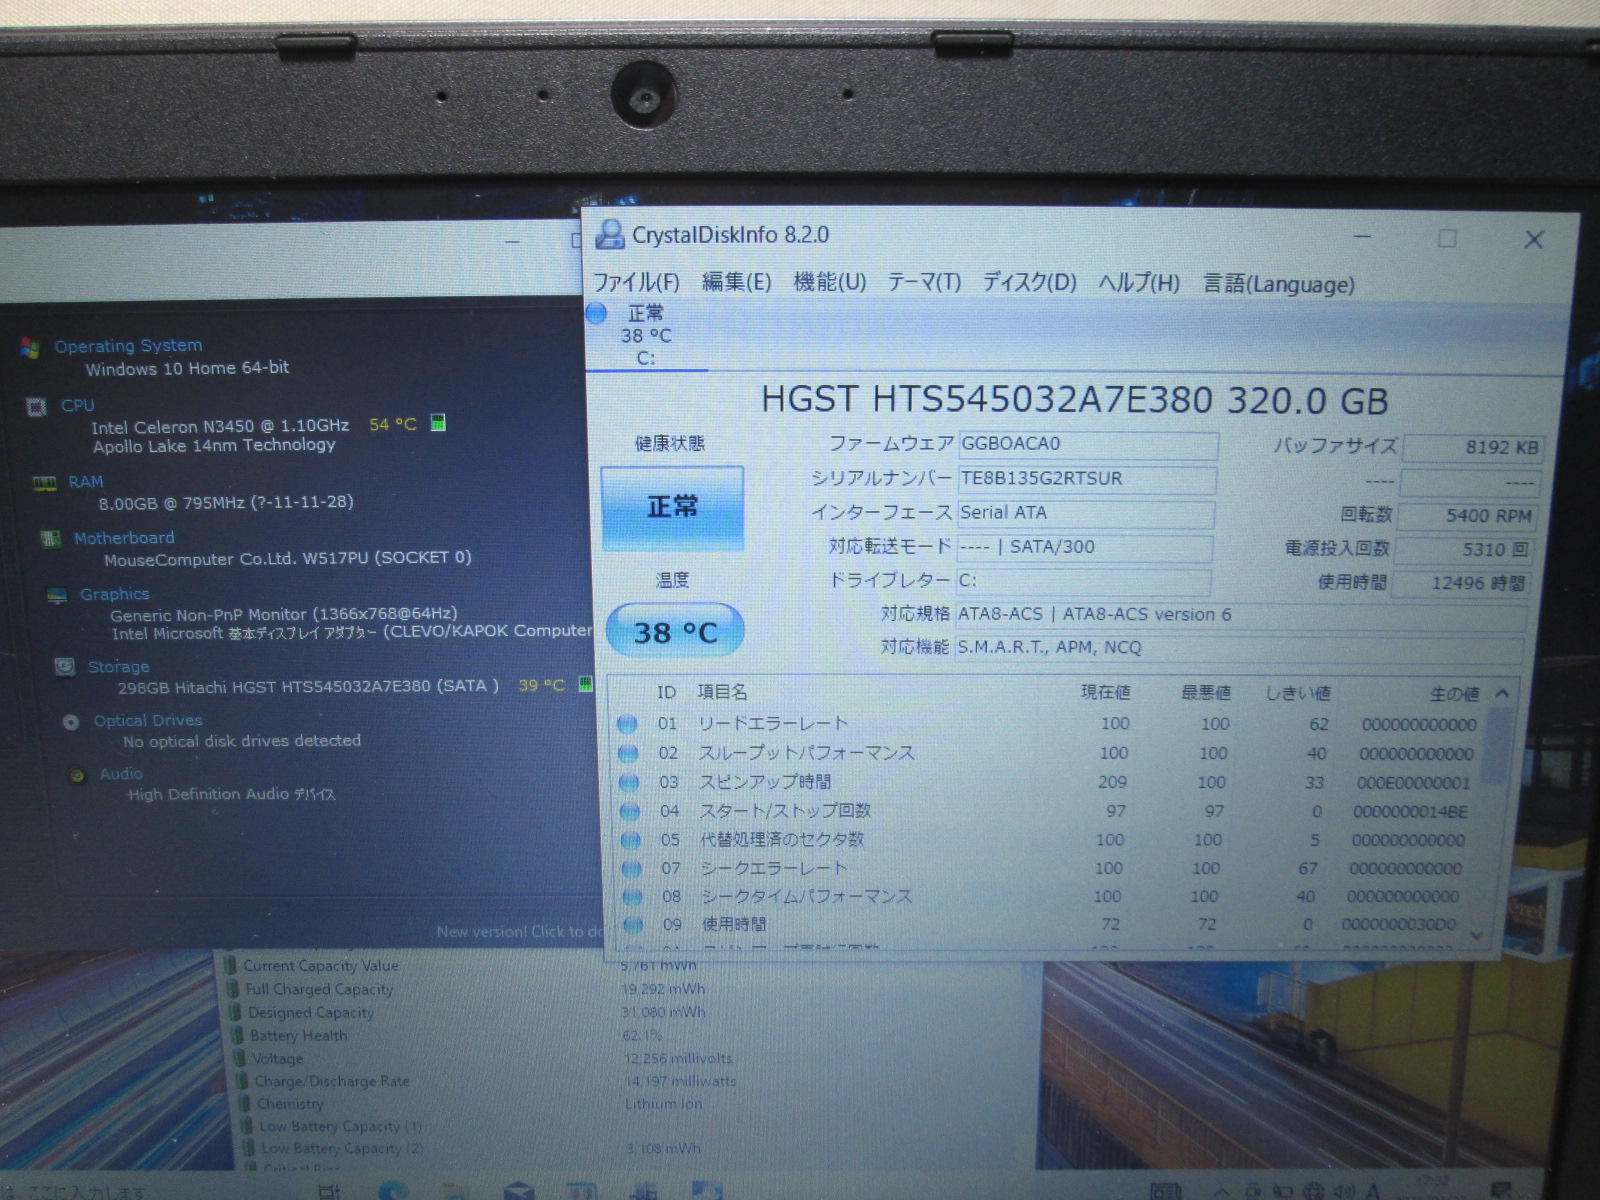Click the Optical Drives disc icon
Screen dimensions: 1600x1200
(x=71, y=722)
